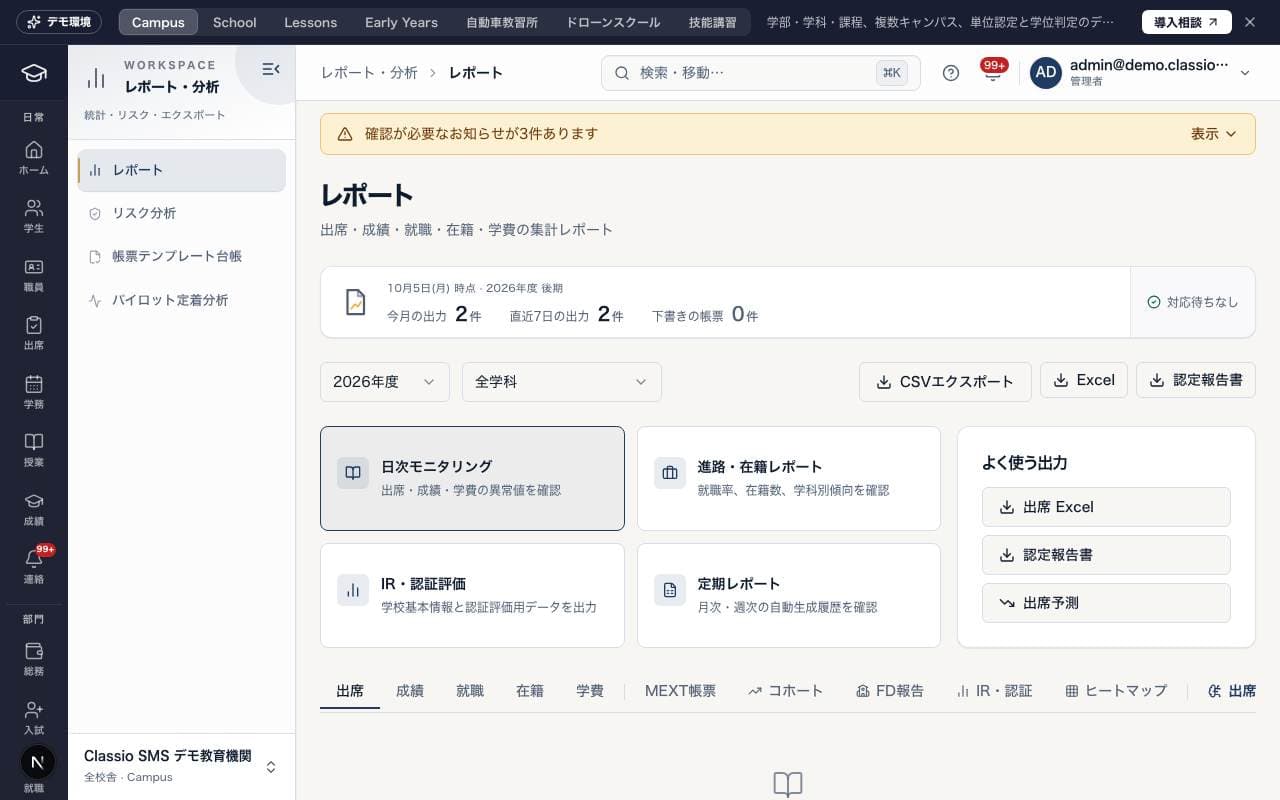Open 総務 wallet icon
1280x800 pixels.
tap(33, 659)
